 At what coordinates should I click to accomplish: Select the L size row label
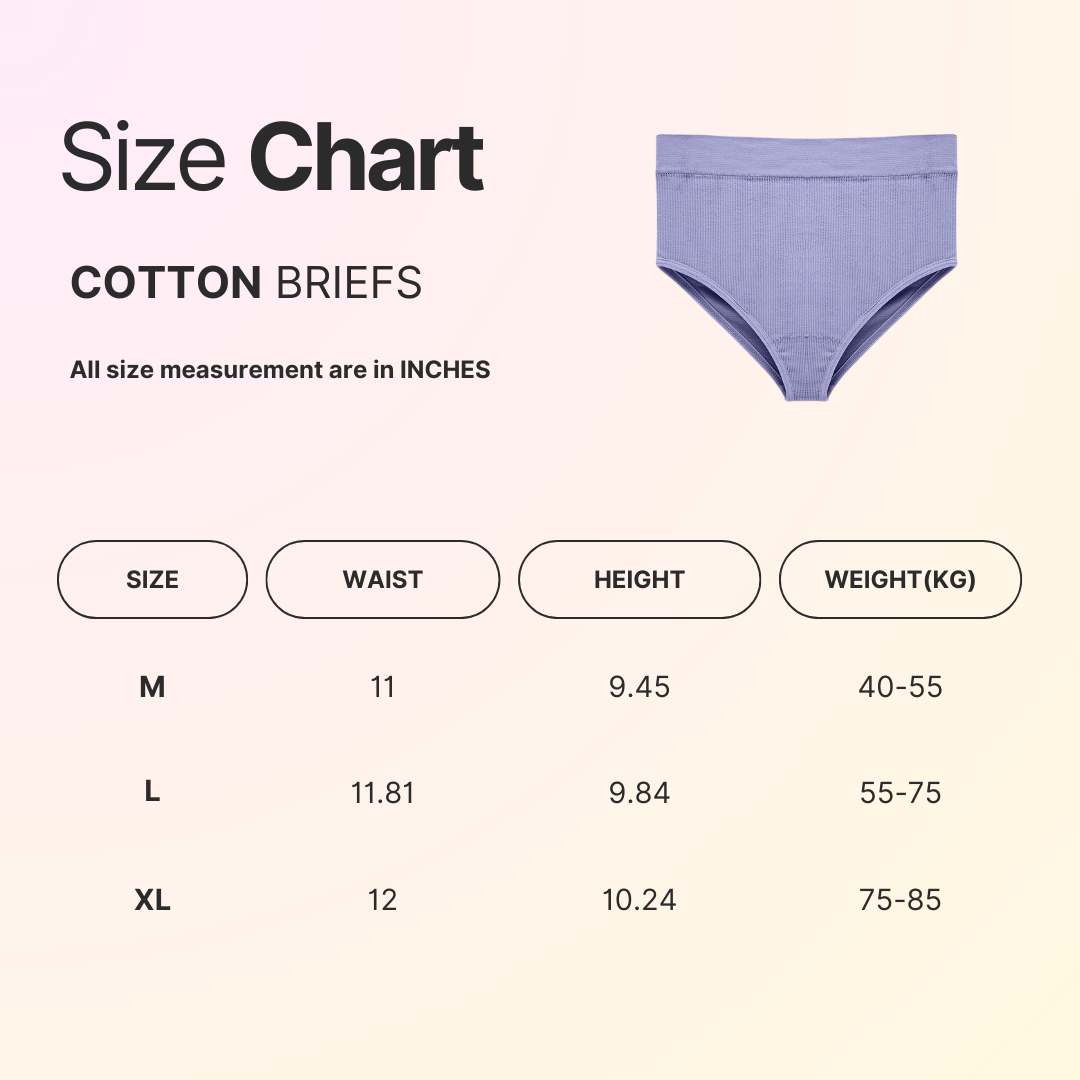(152, 792)
